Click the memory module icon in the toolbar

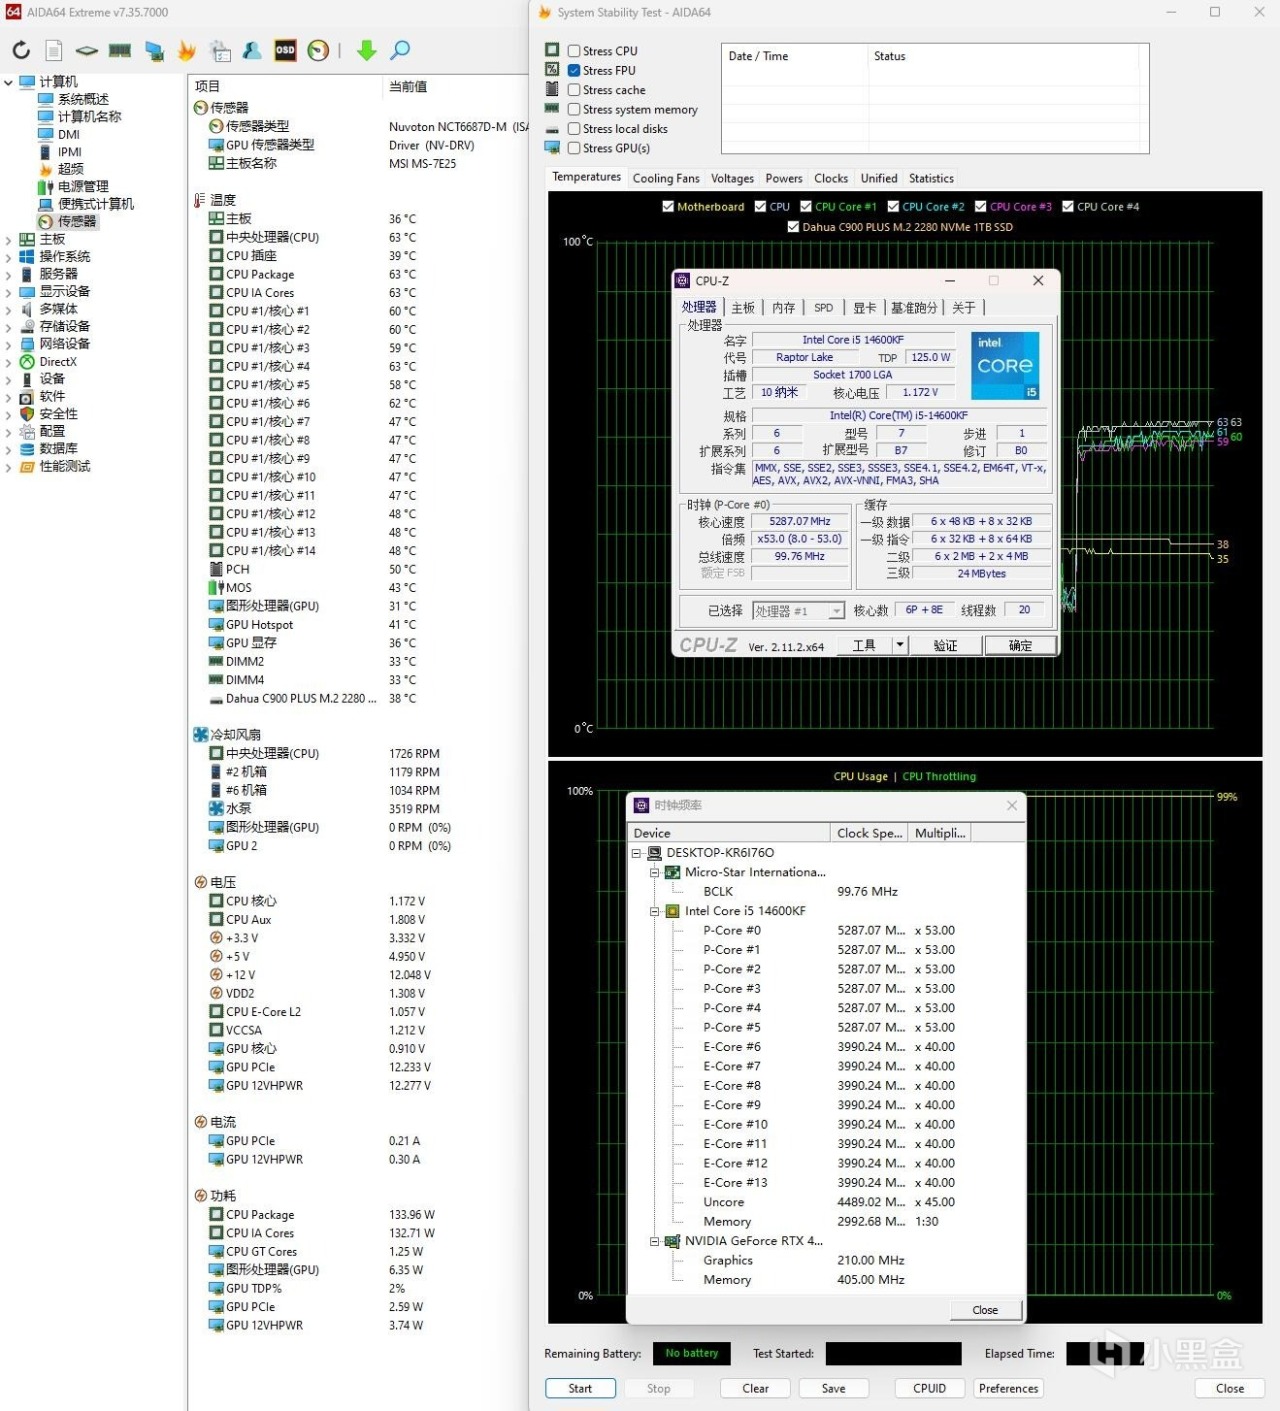point(120,50)
